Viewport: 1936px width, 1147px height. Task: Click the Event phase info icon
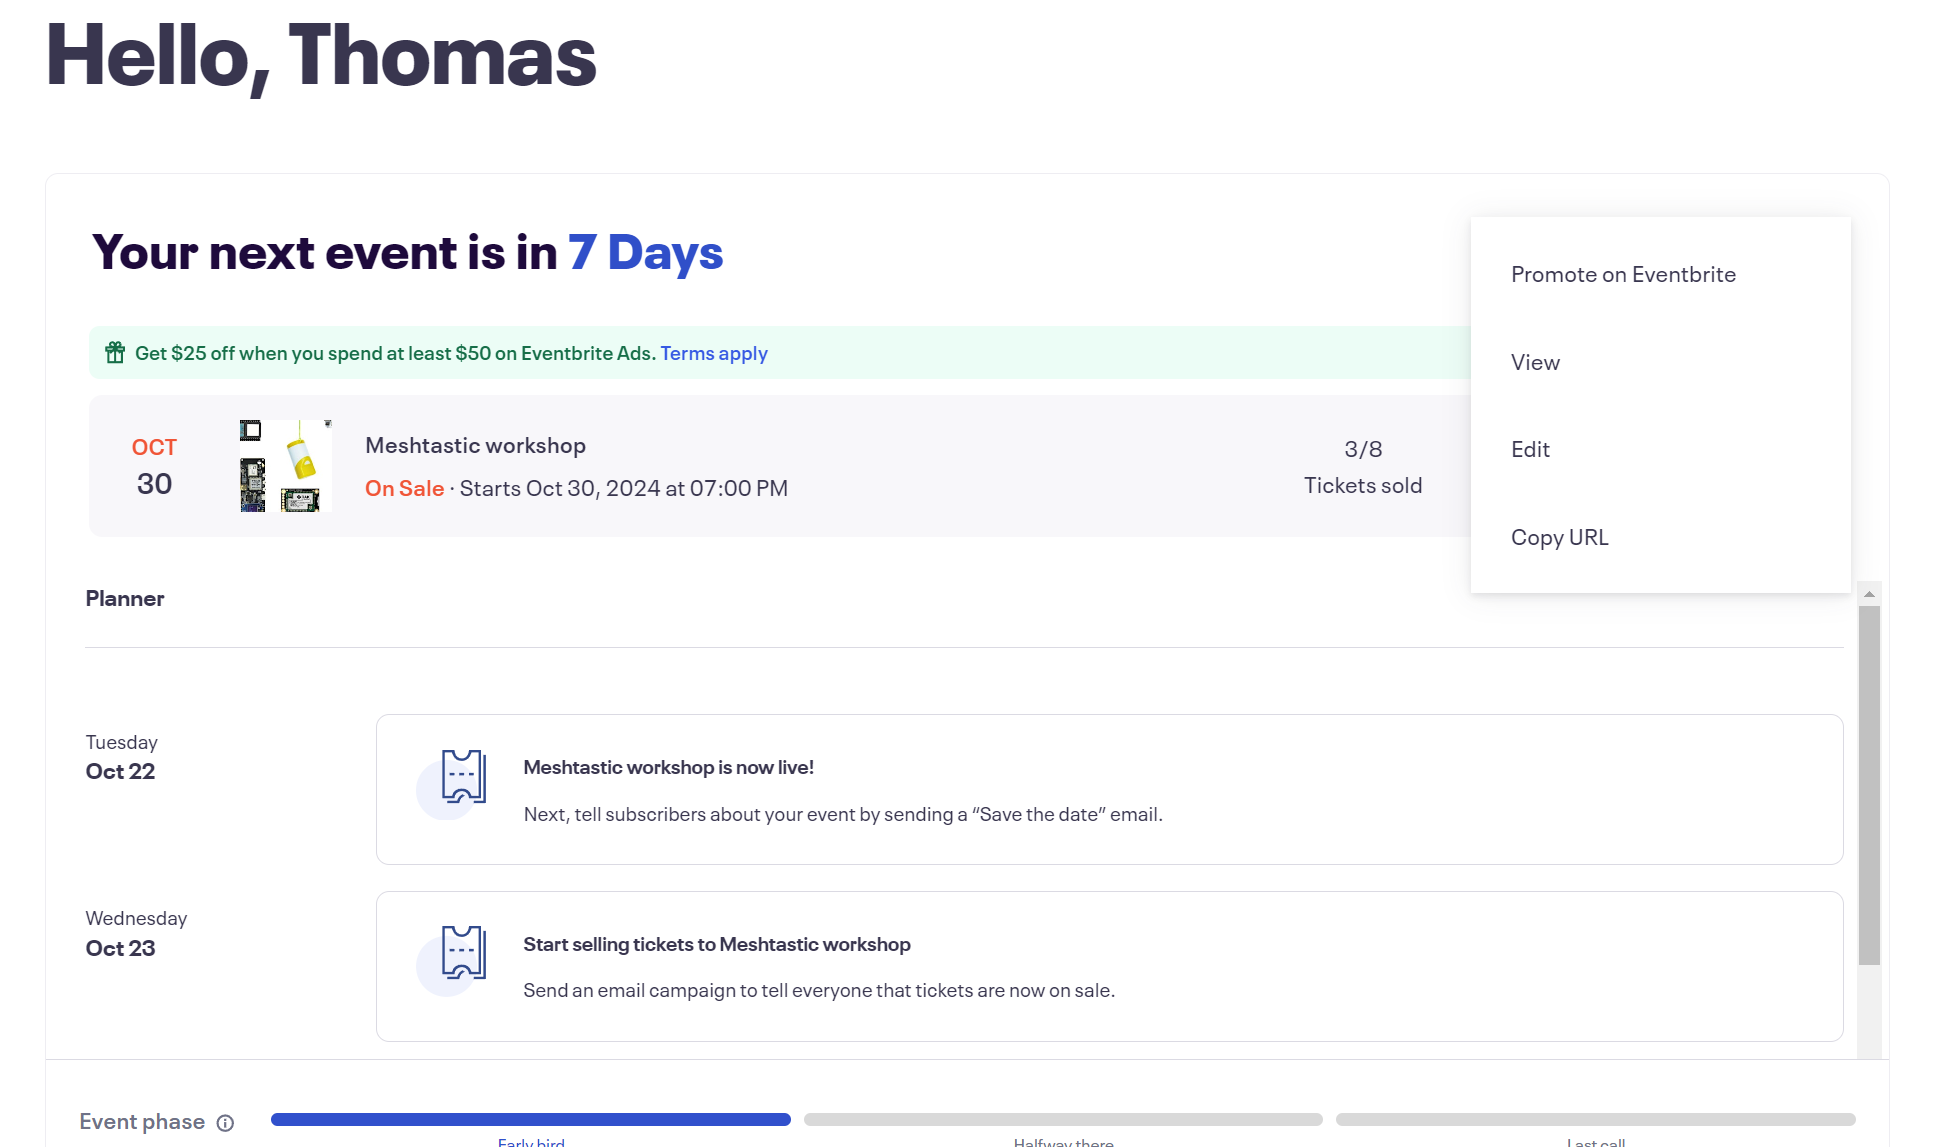(x=225, y=1123)
